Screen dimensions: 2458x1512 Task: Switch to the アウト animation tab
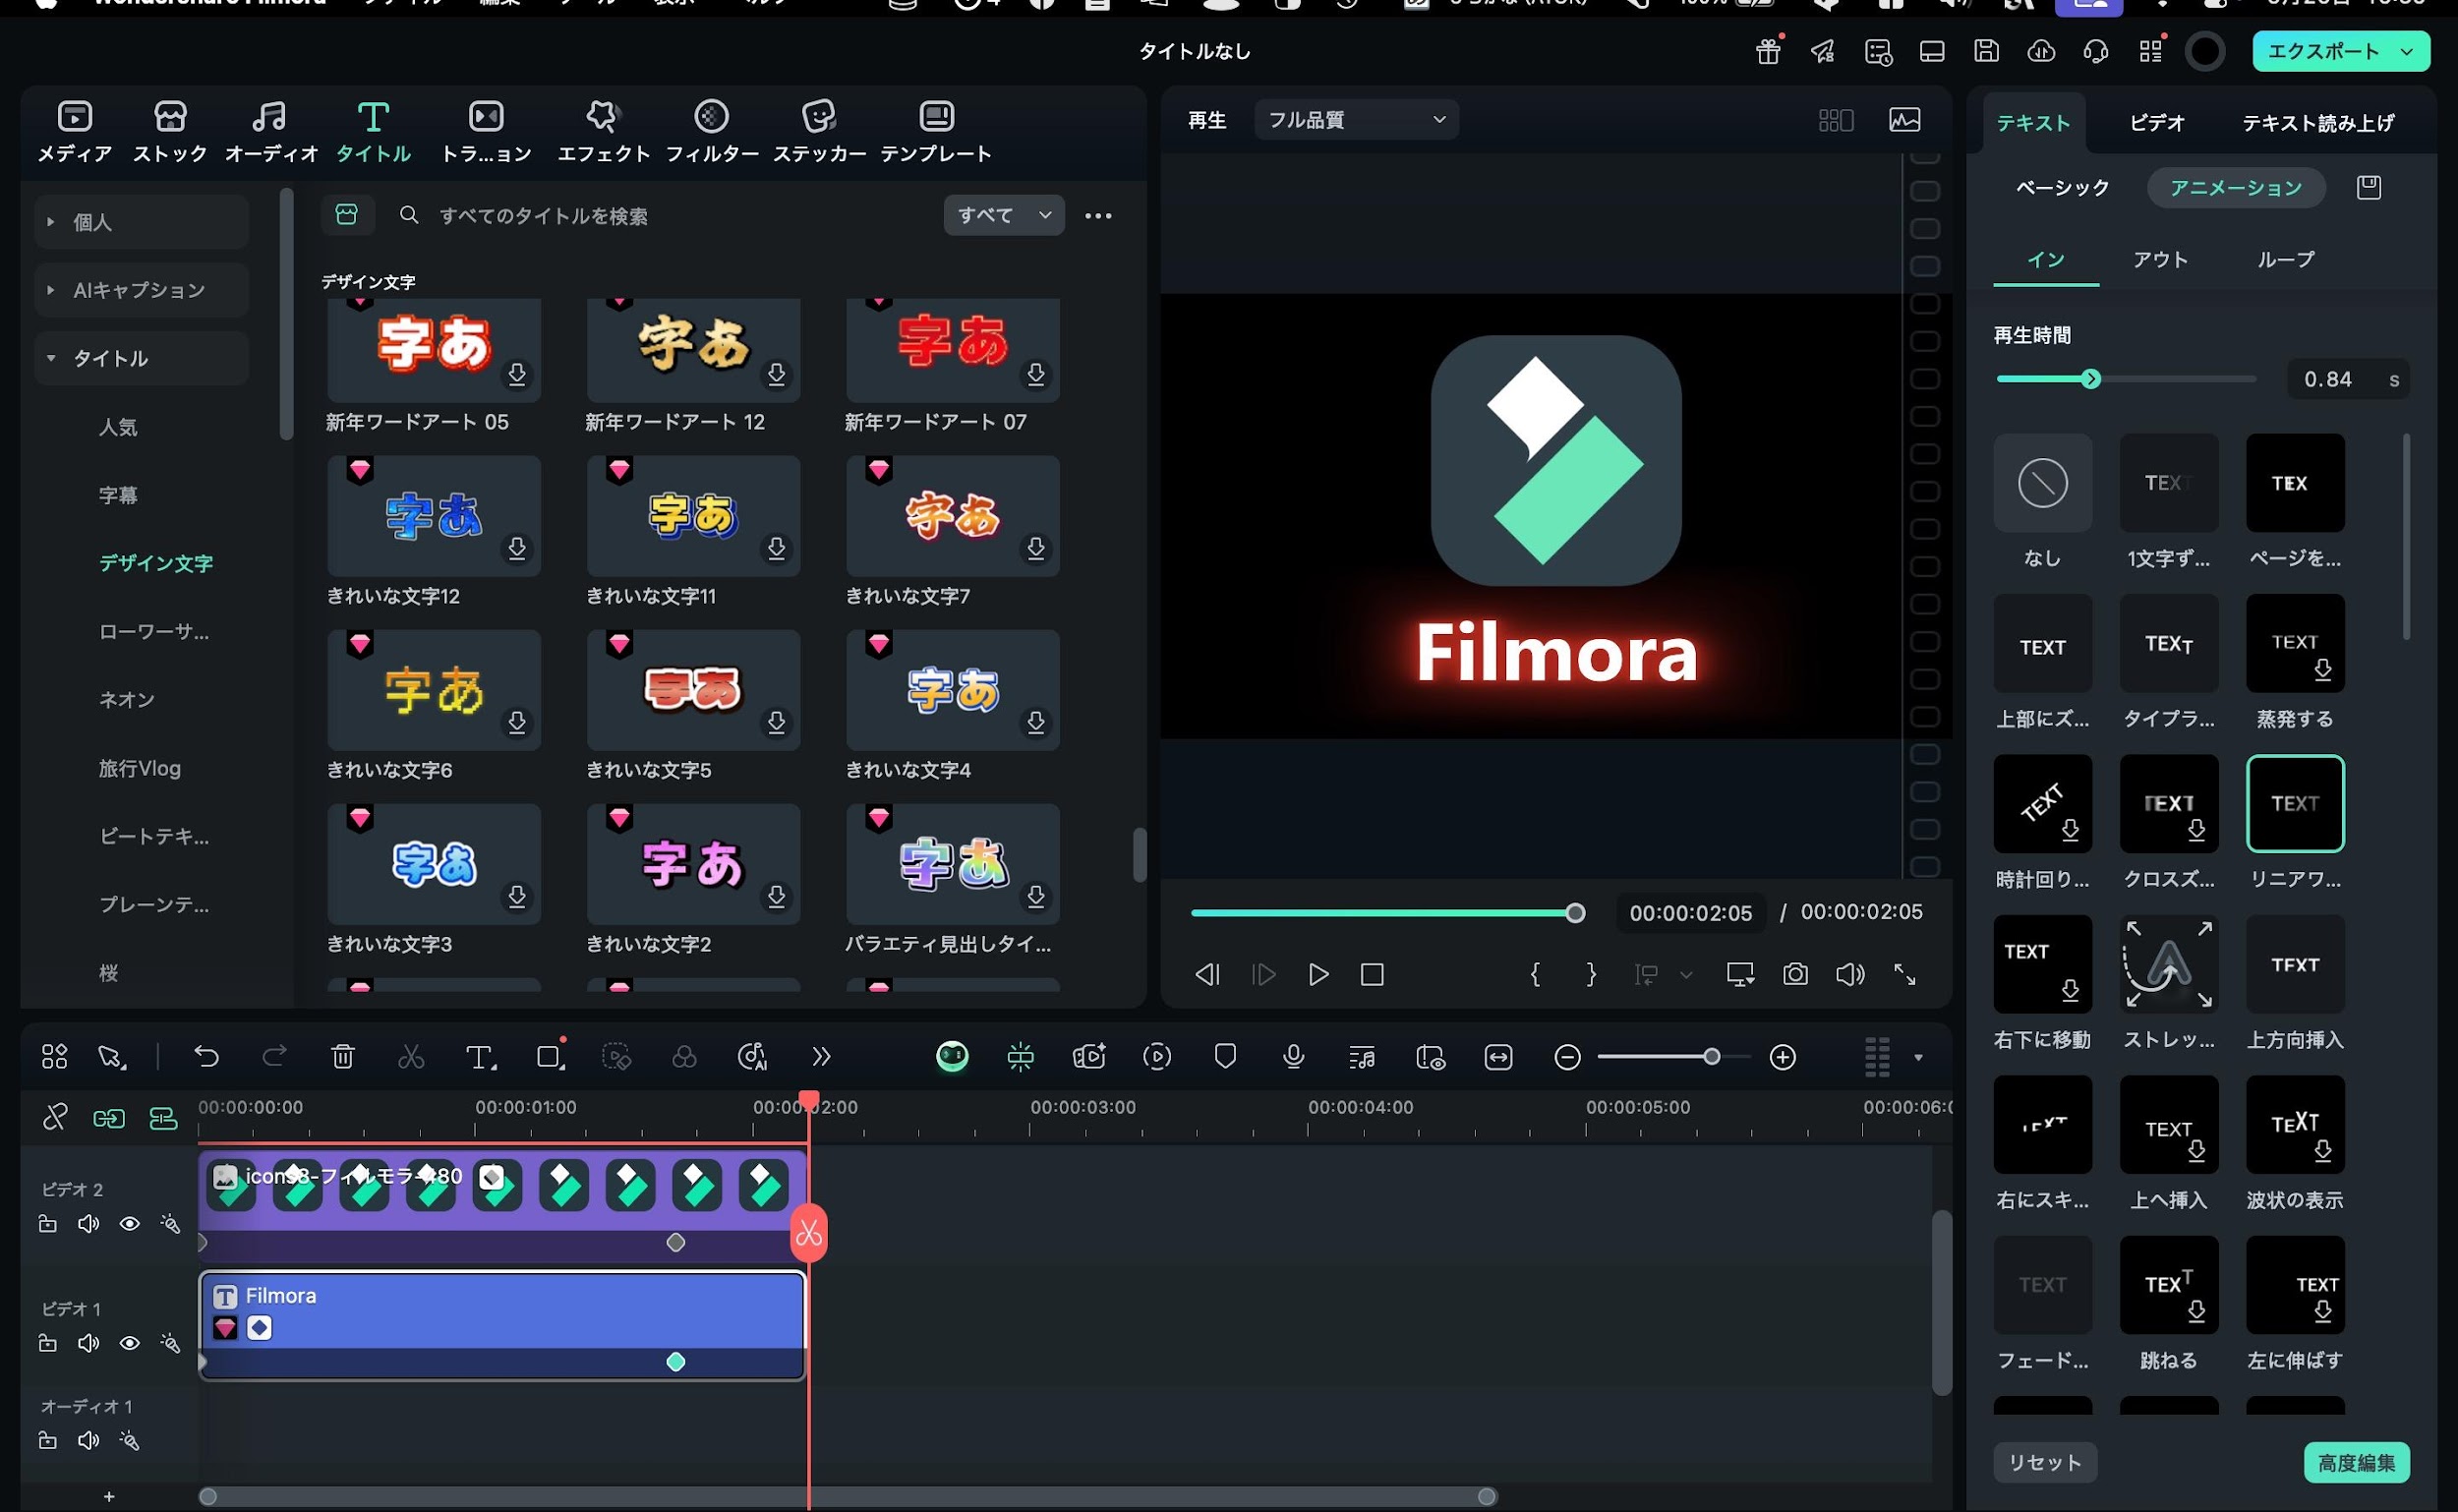coord(2160,260)
